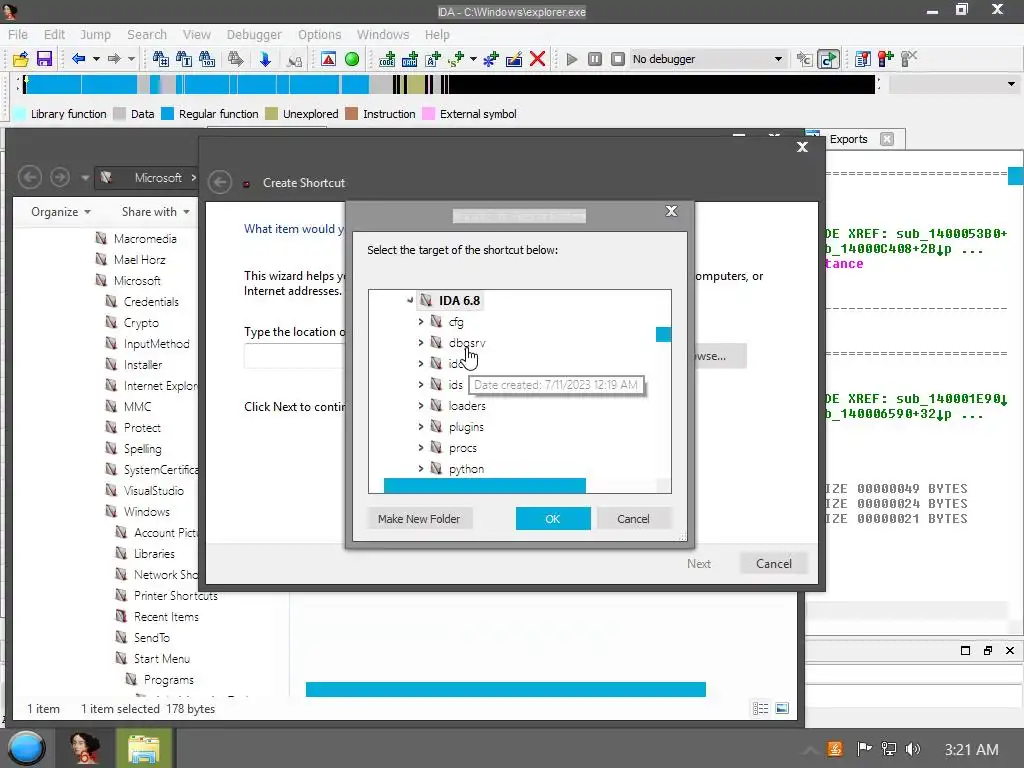Image resolution: width=1024 pixels, height=768 pixels.
Task: Click the folder tree vertical scrollbar thumb
Action: coord(664,334)
